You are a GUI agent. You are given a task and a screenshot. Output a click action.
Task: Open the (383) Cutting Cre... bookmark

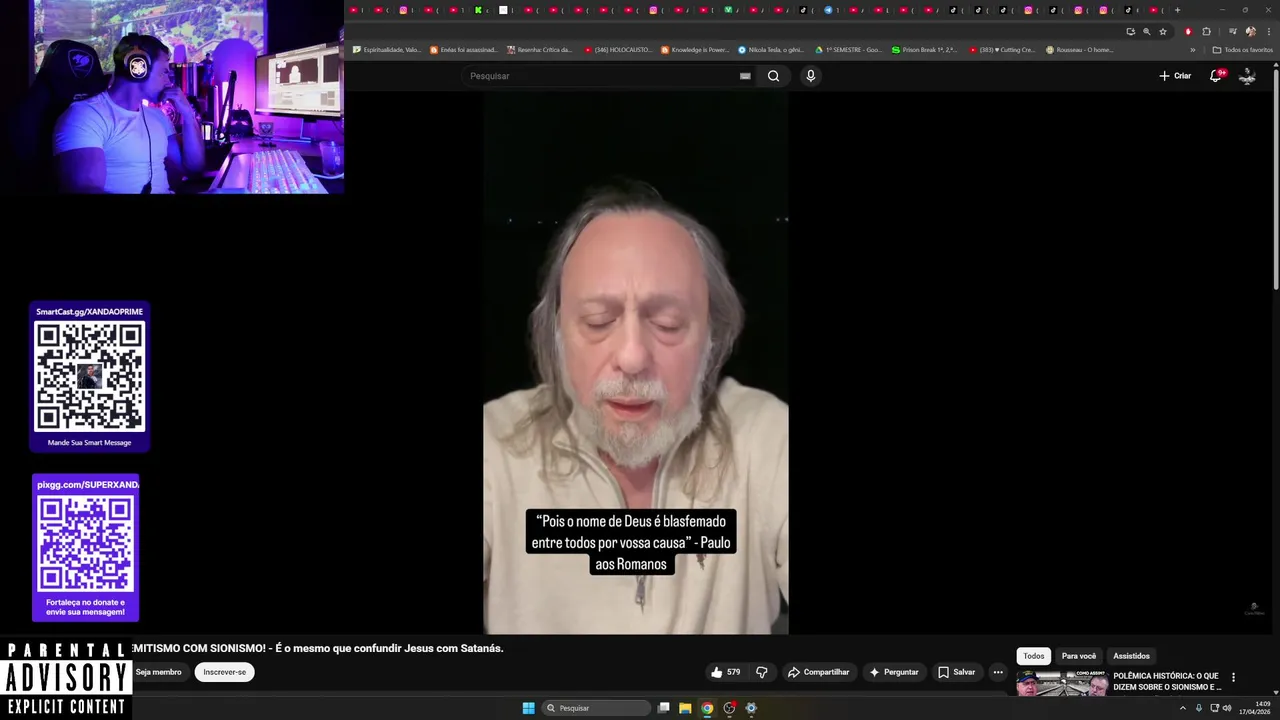click(1002, 50)
